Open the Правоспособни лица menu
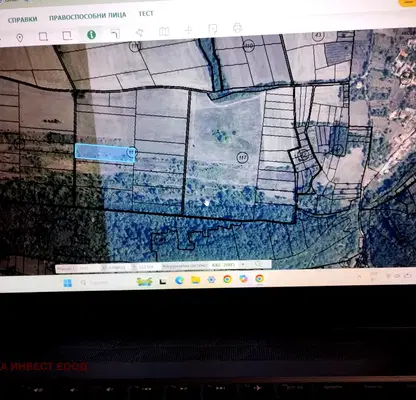Viewport: 416px width, 400px height. pyautogui.click(x=88, y=16)
